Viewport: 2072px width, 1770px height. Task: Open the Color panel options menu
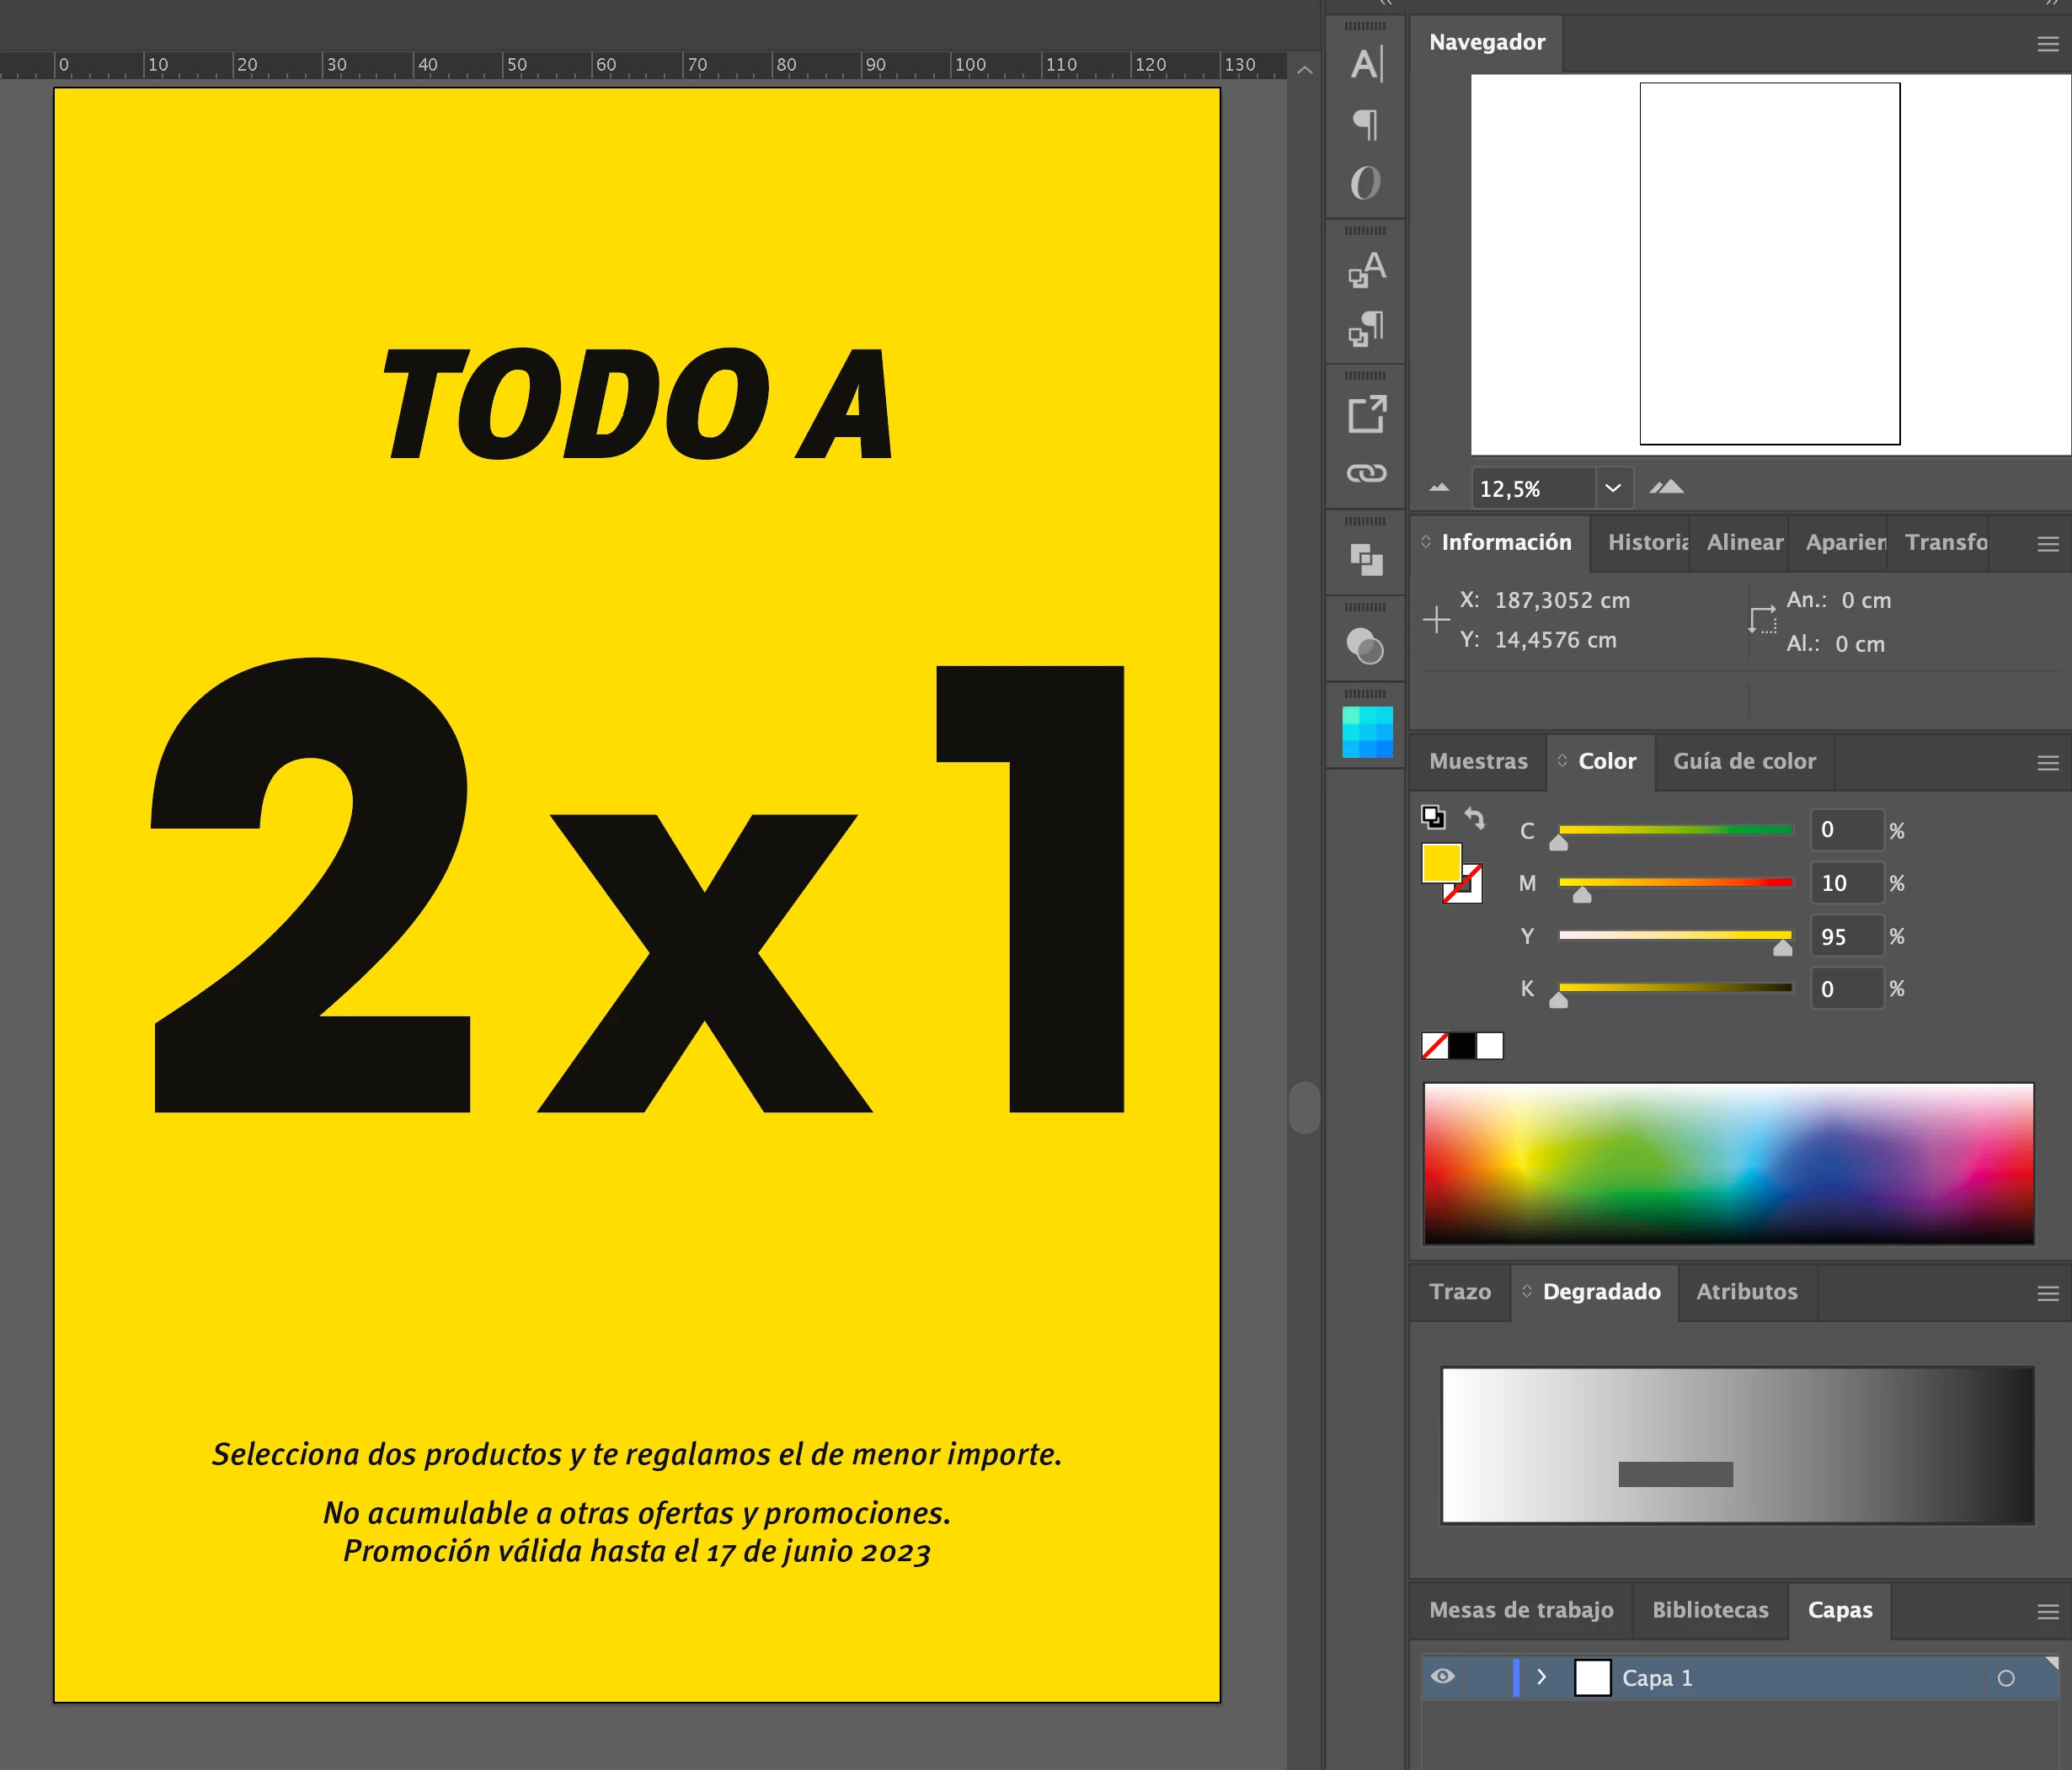(x=2047, y=763)
